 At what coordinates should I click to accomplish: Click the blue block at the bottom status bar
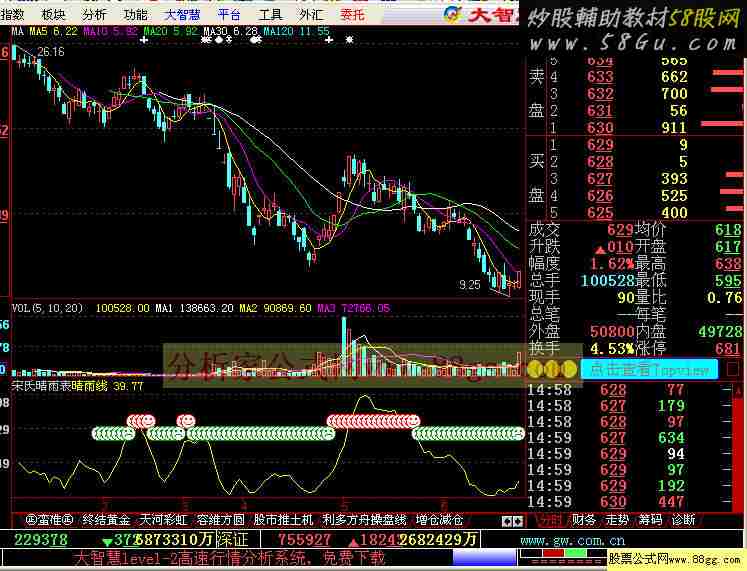pos(484,558)
